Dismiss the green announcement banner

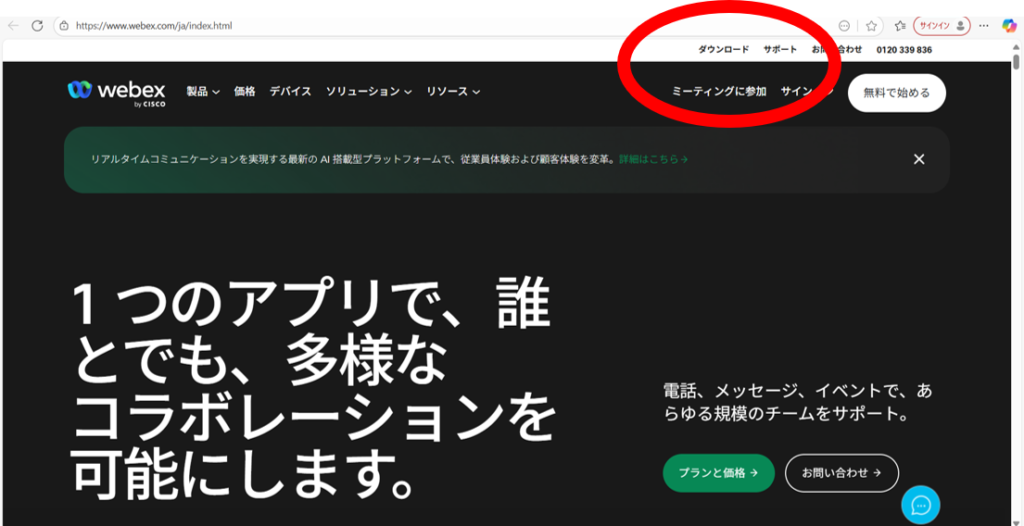click(x=918, y=159)
